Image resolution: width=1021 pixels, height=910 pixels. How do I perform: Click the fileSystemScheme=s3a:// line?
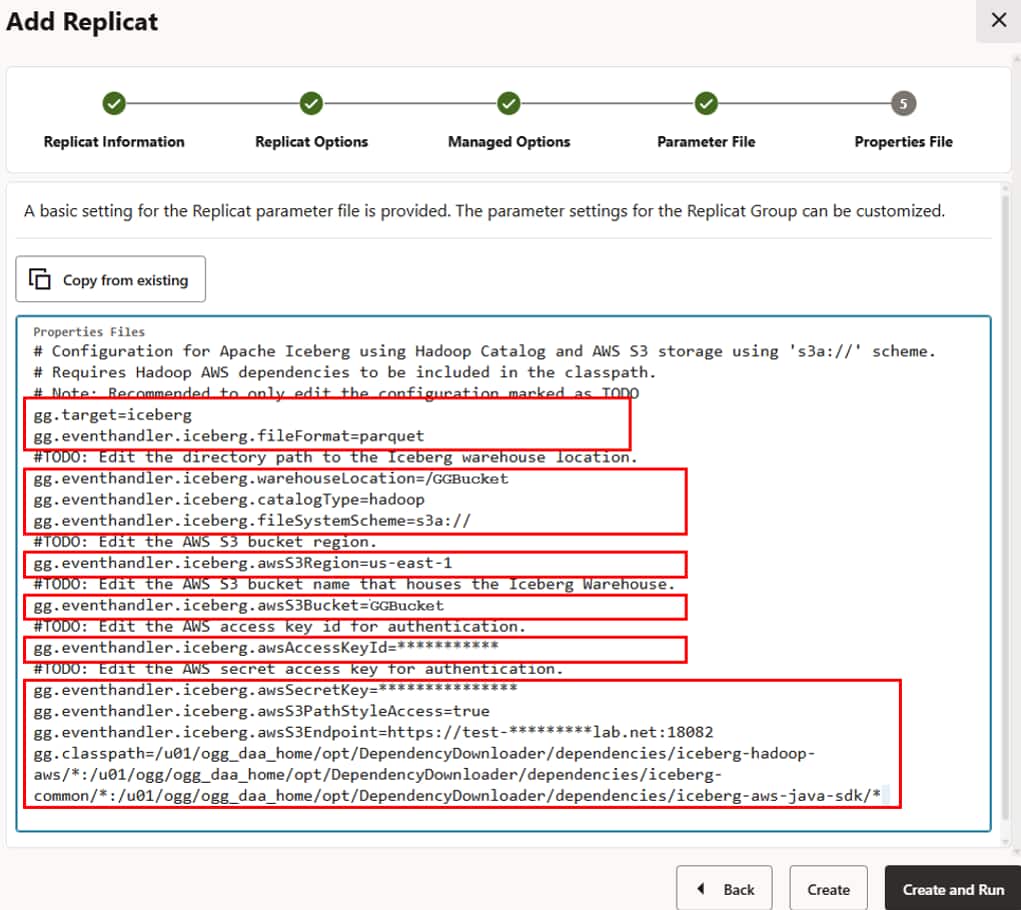[252, 521]
